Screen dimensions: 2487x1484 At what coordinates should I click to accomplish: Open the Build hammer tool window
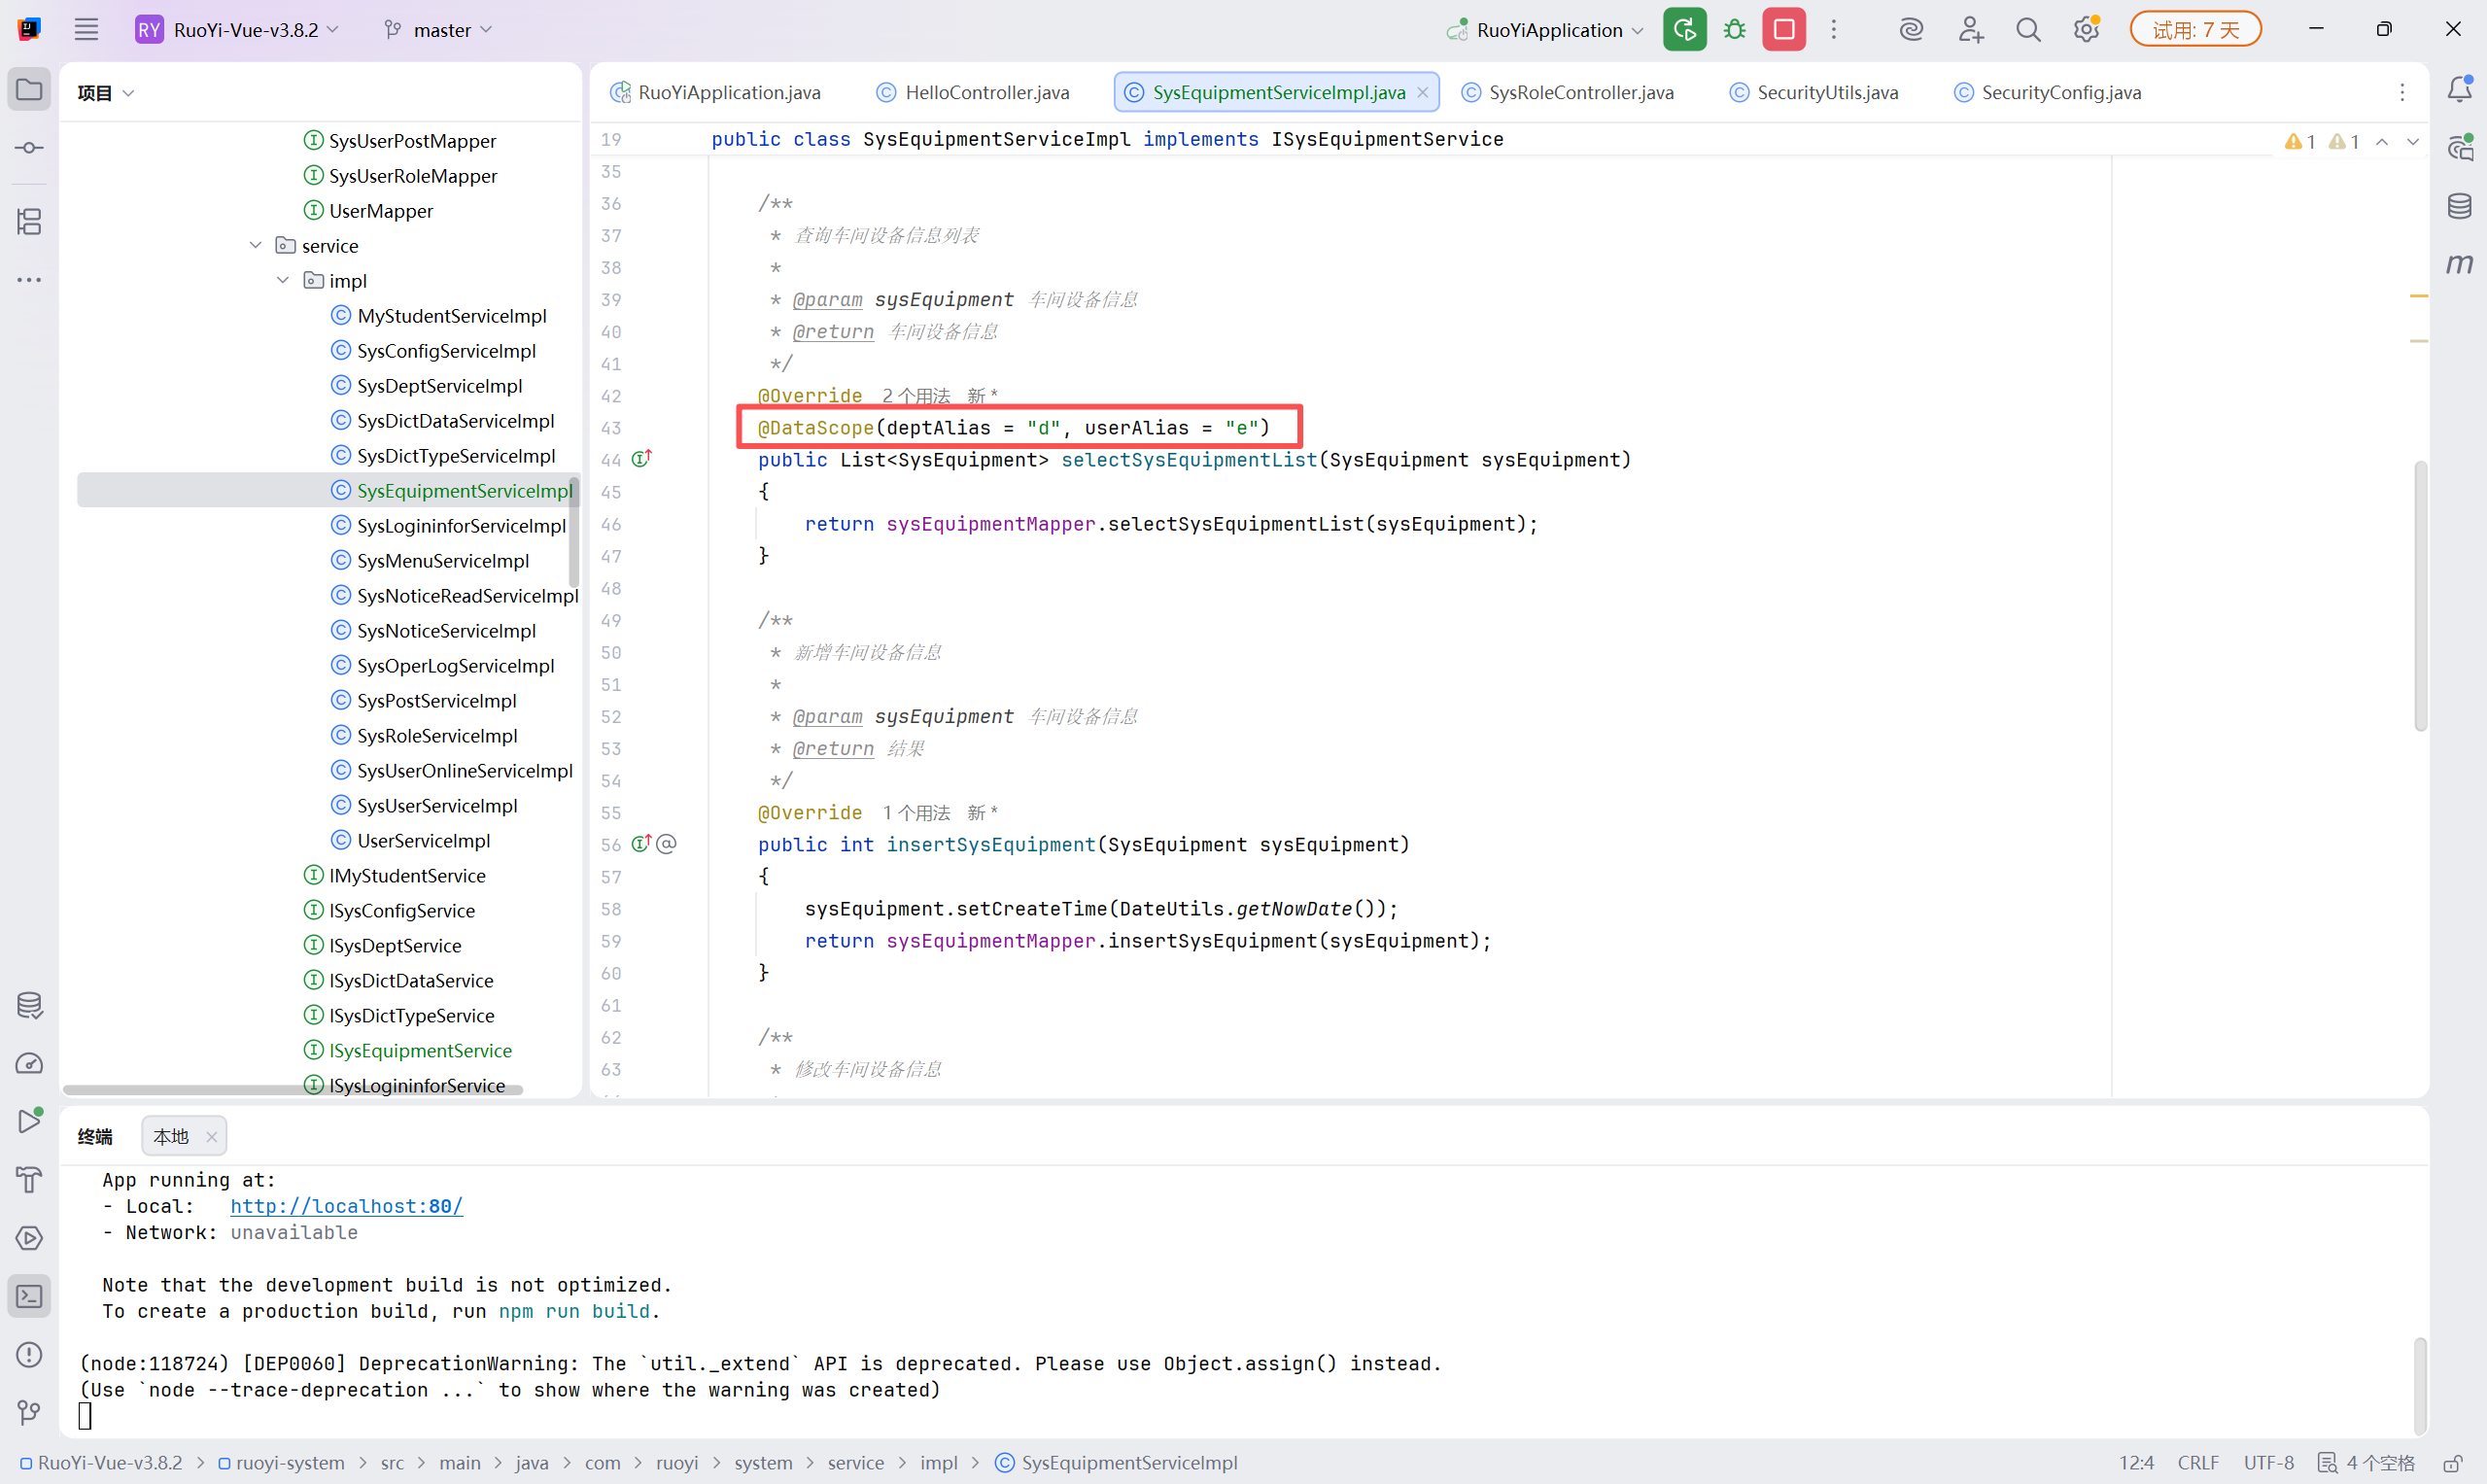29,1180
